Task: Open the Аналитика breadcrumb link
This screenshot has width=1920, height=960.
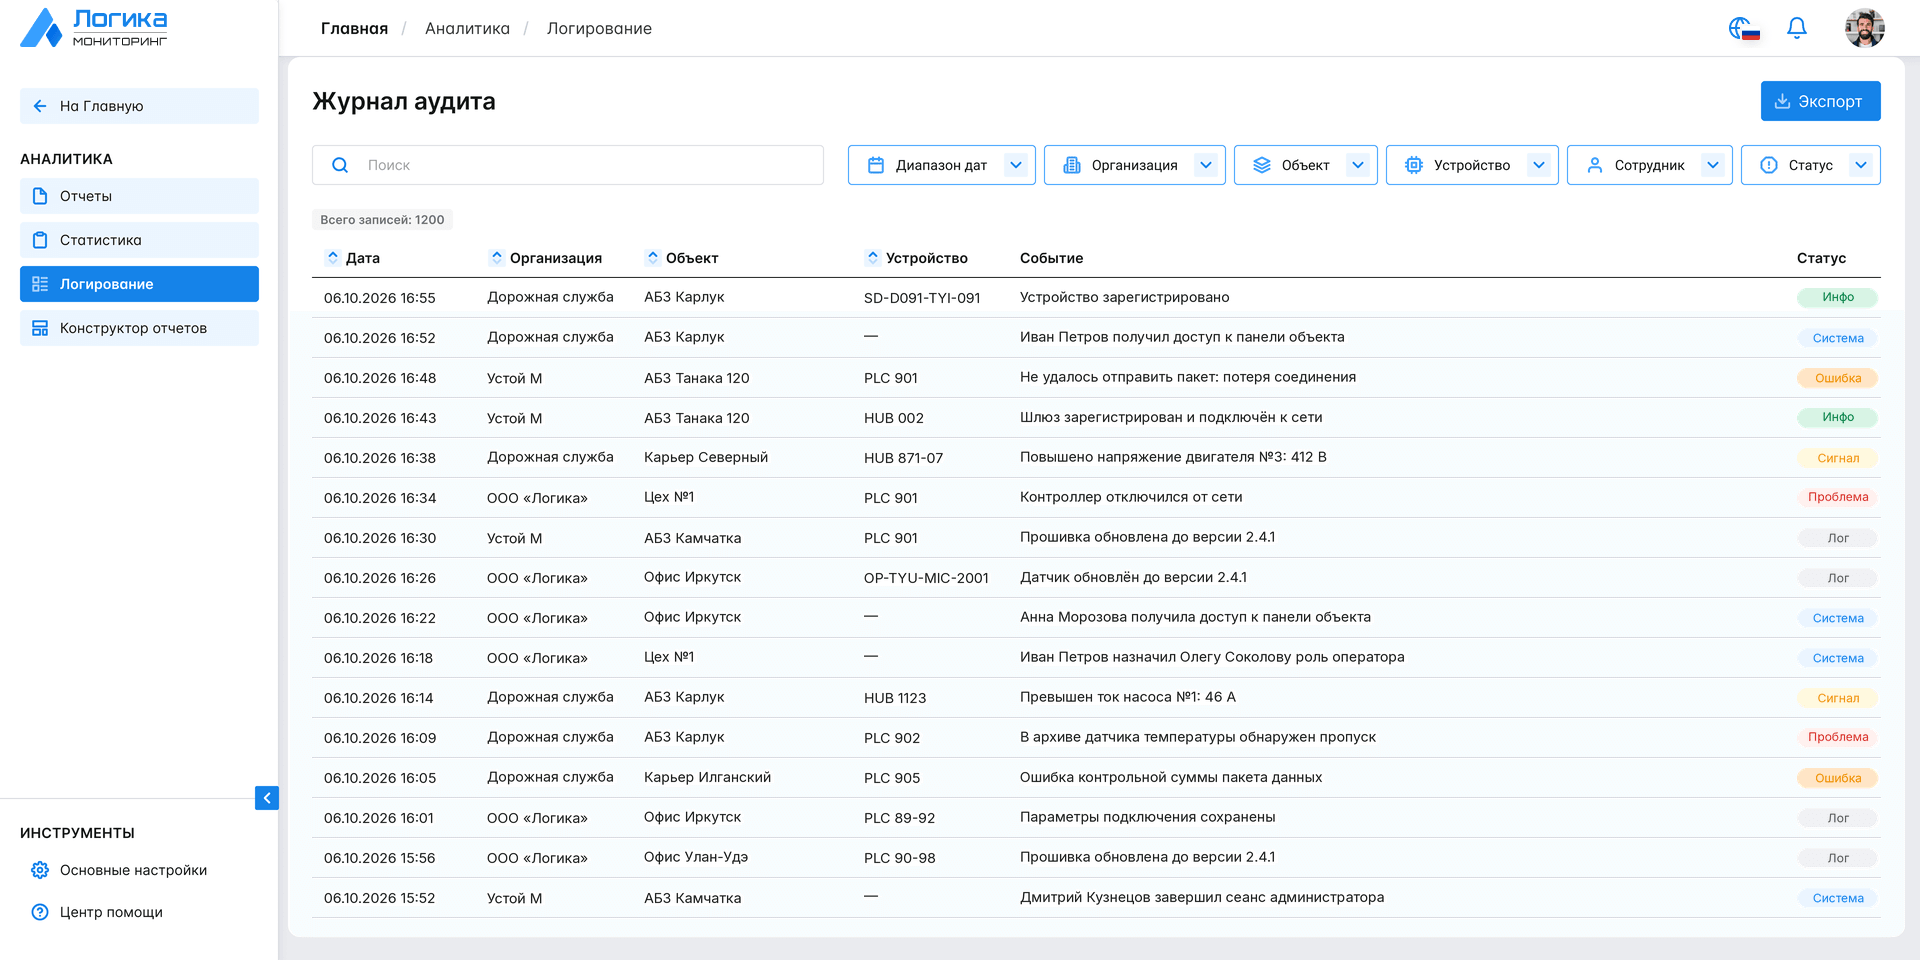Action: coord(467,28)
